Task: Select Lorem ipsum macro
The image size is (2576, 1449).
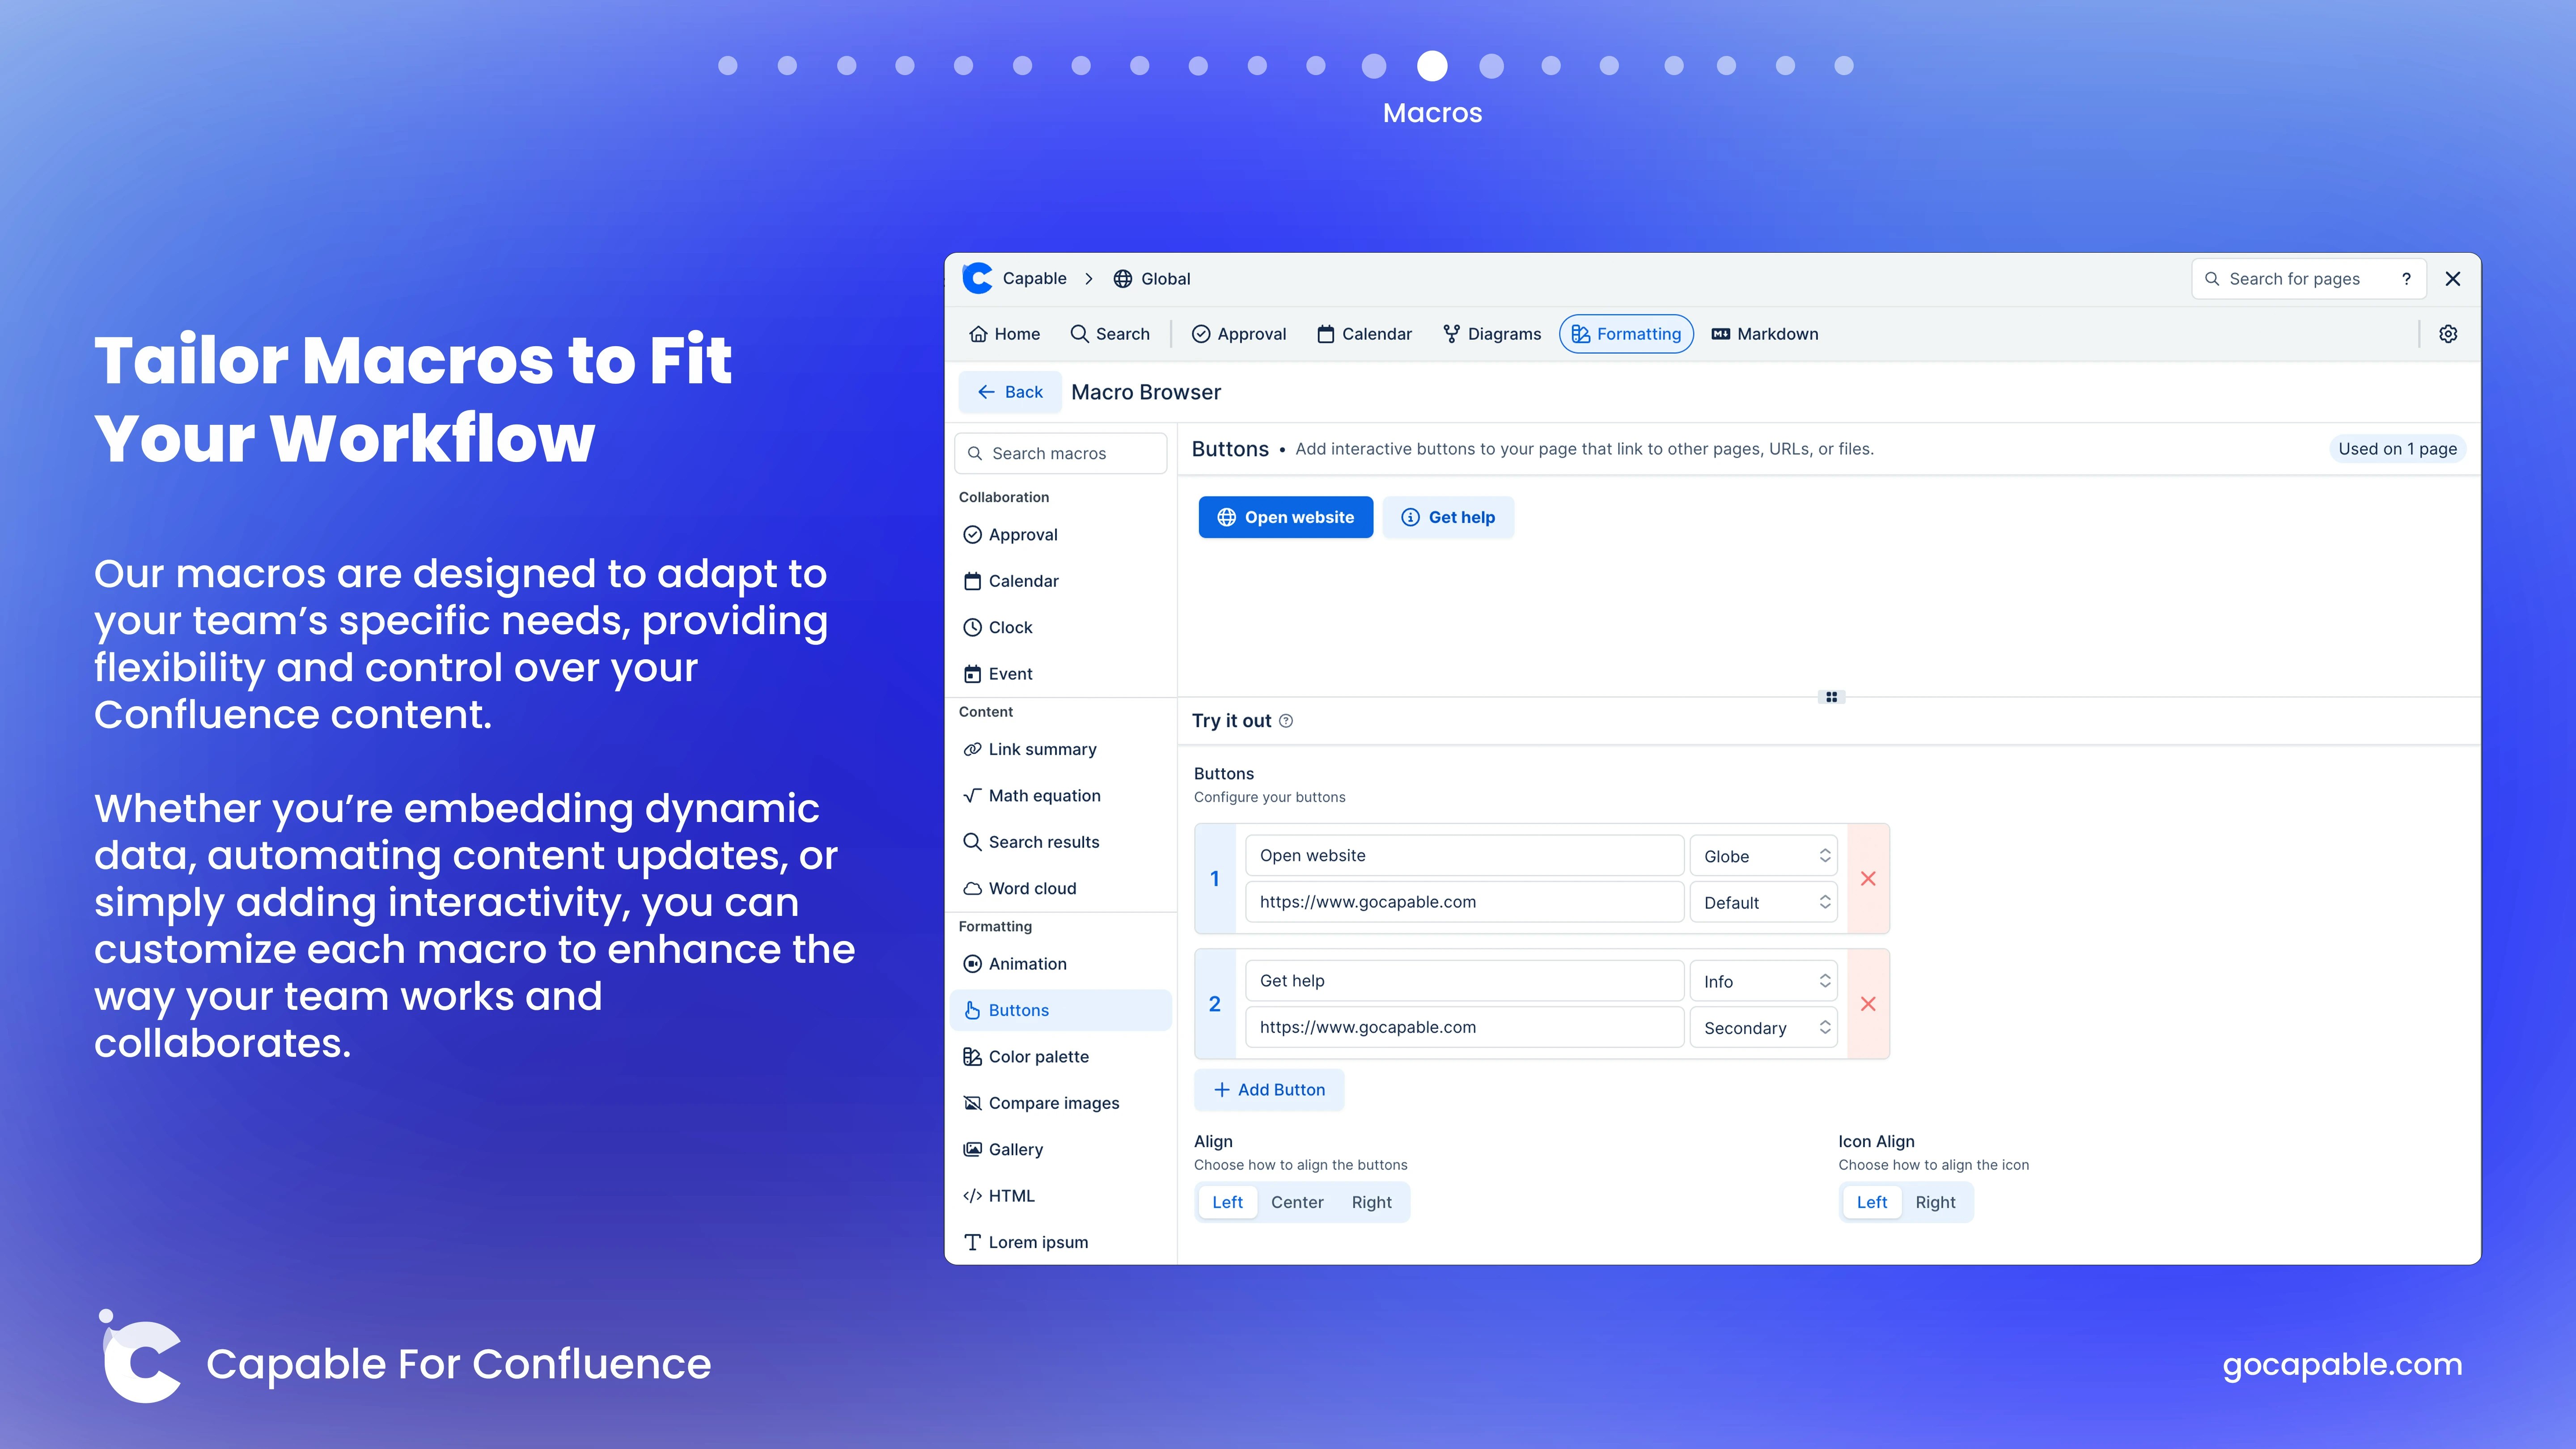Action: pos(1060,1242)
